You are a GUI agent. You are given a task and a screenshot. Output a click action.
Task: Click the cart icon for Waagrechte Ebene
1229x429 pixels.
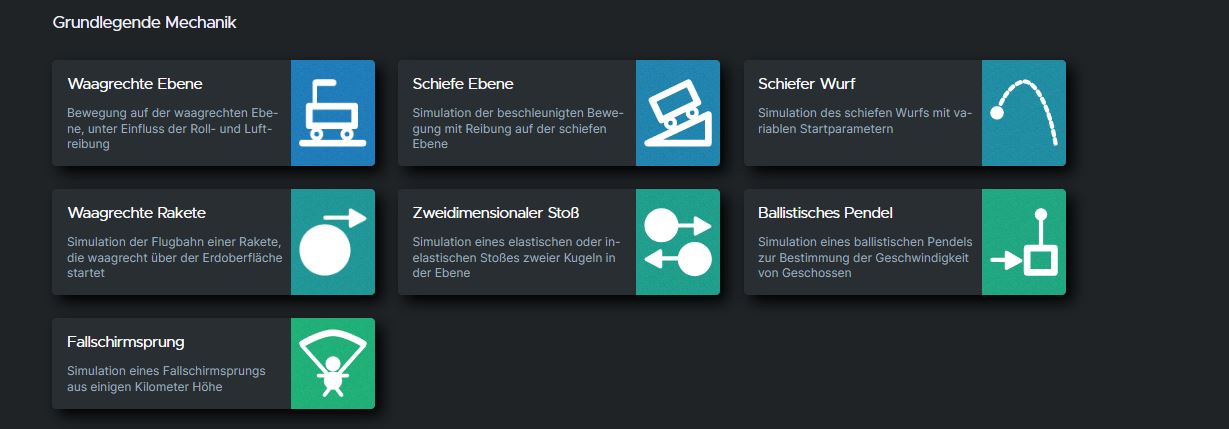pos(332,113)
